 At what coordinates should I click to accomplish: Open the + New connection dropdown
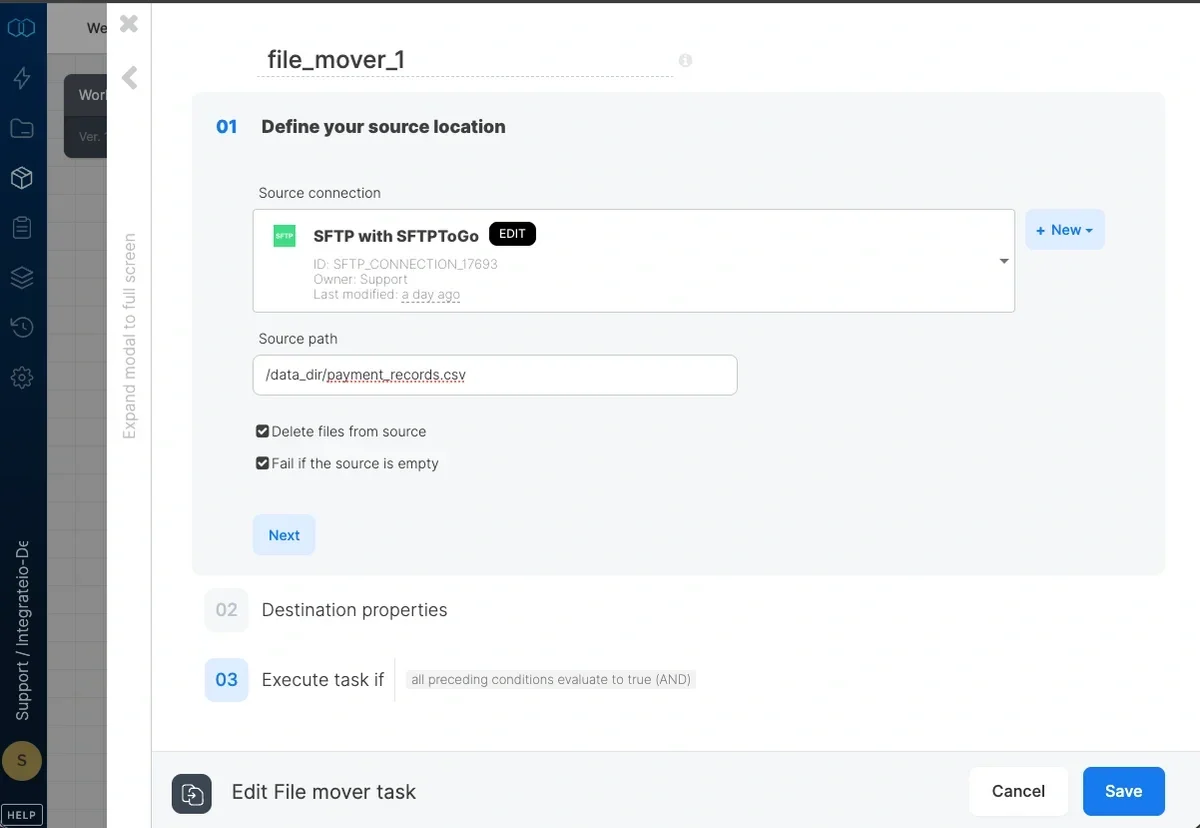pyautogui.click(x=1064, y=229)
